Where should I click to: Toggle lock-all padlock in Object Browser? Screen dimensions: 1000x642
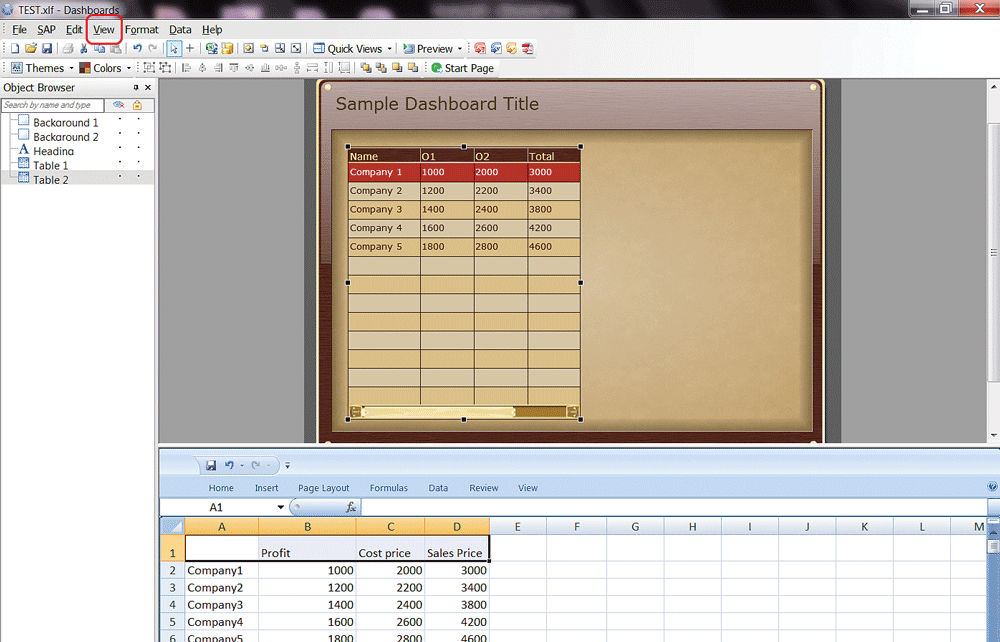(x=137, y=105)
